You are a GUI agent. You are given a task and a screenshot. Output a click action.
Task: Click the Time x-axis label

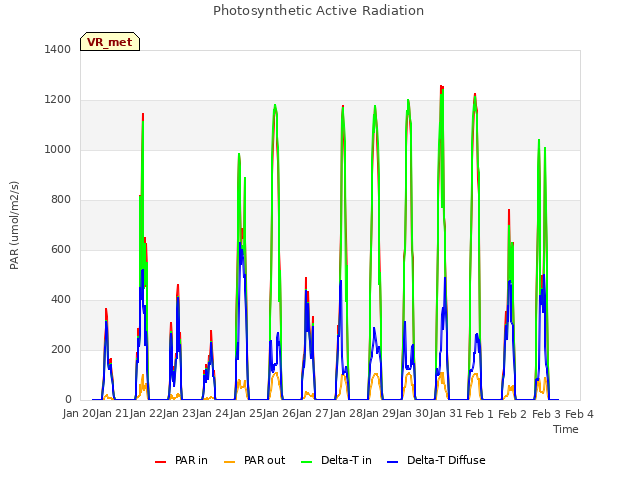[566, 429]
